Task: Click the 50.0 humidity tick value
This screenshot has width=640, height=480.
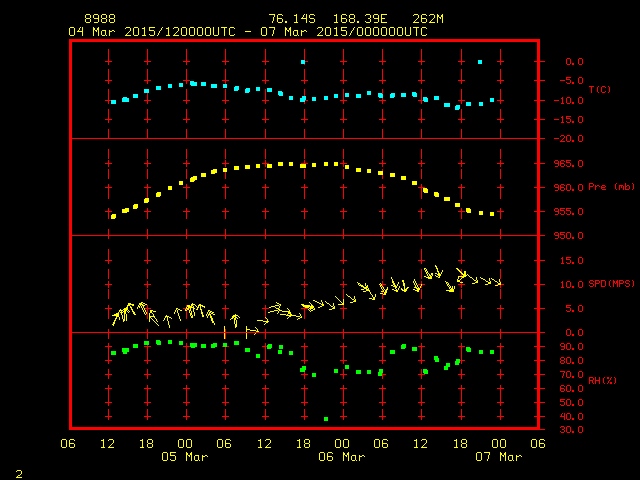Action: [x=571, y=403]
